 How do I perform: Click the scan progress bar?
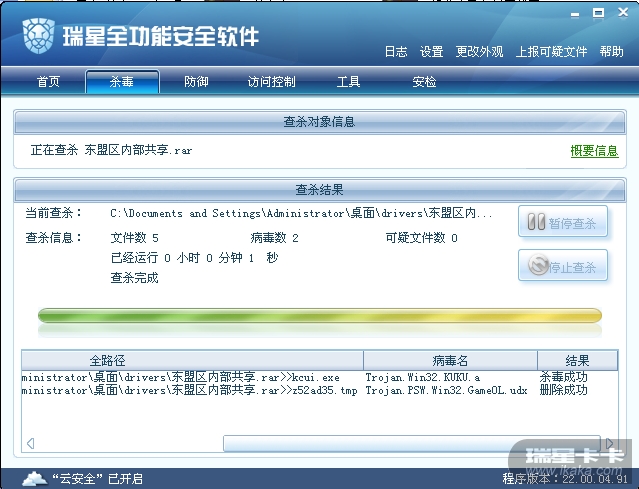click(x=320, y=315)
